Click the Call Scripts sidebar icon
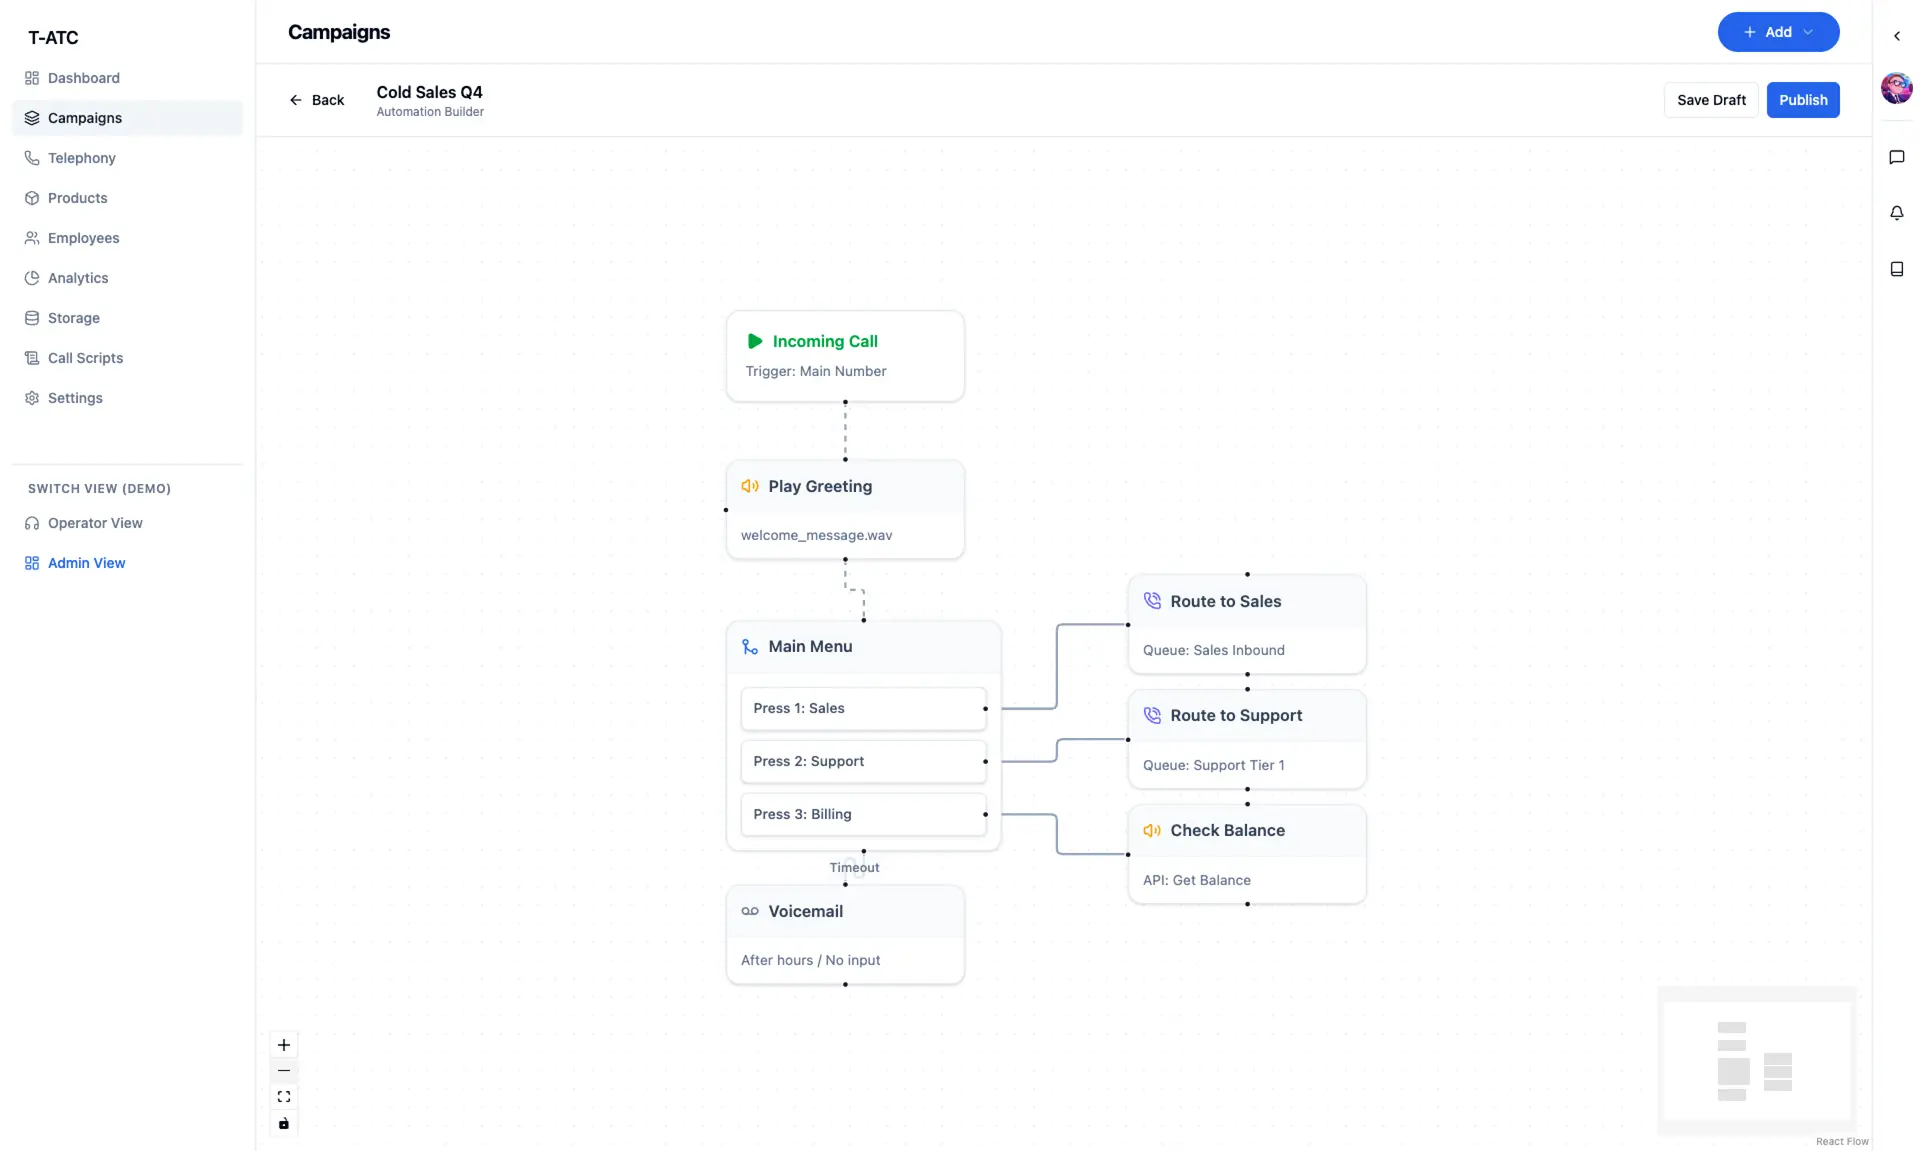 31,357
